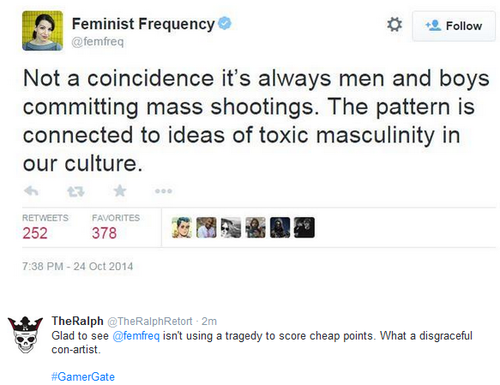
Task: Open Feminist Frequency profile picture
Action: 43,31
